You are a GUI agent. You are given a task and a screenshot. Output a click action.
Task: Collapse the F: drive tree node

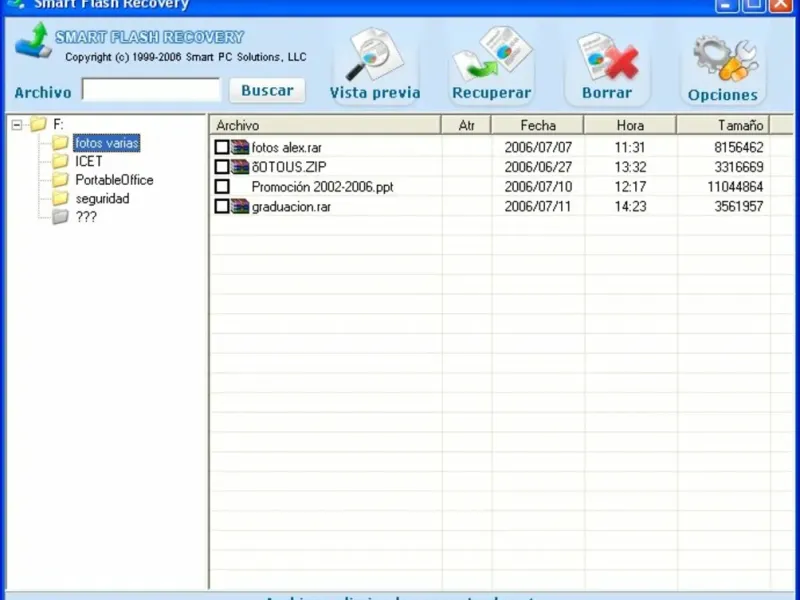(17, 124)
